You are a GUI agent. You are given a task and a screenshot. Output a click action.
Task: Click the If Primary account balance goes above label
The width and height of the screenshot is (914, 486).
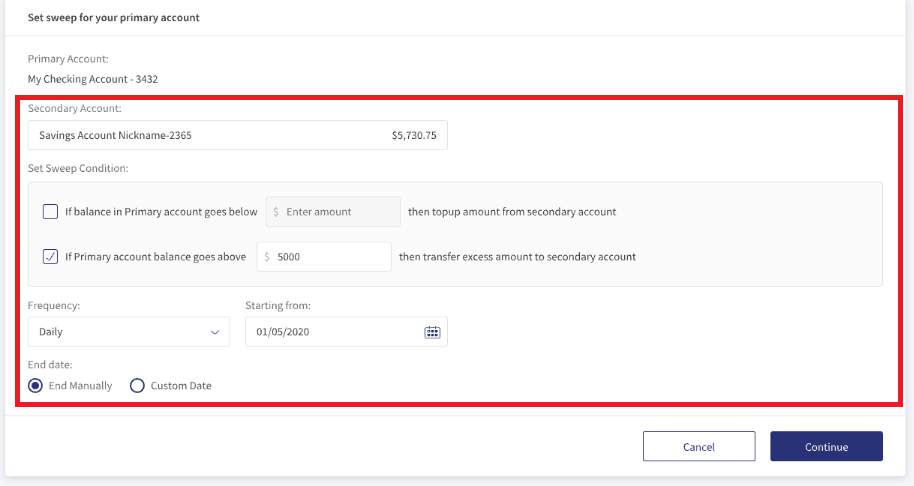click(156, 256)
